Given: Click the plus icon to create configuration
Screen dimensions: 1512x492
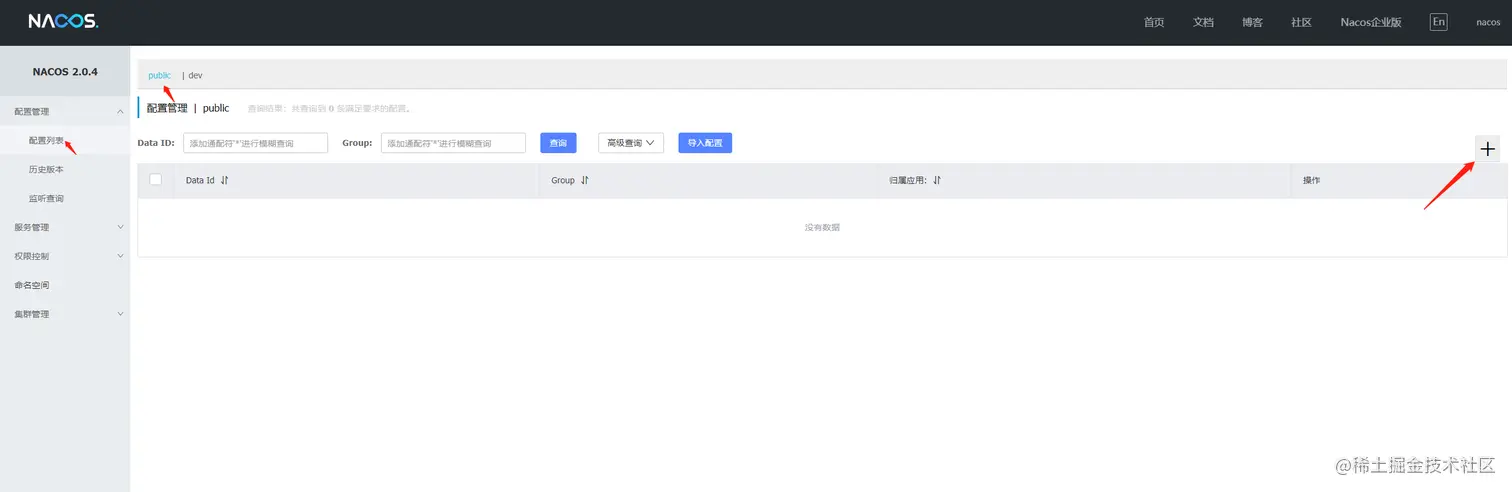Looking at the screenshot, I should [1488, 149].
